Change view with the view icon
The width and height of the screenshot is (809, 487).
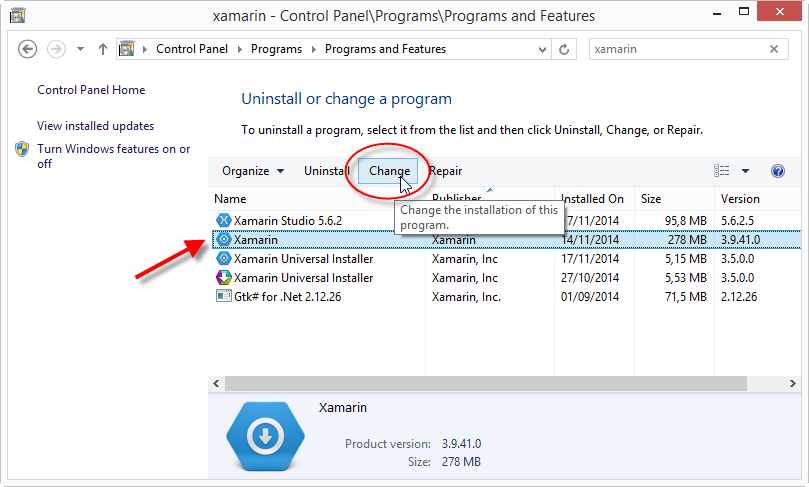pyautogui.click(x=721, y=171)
